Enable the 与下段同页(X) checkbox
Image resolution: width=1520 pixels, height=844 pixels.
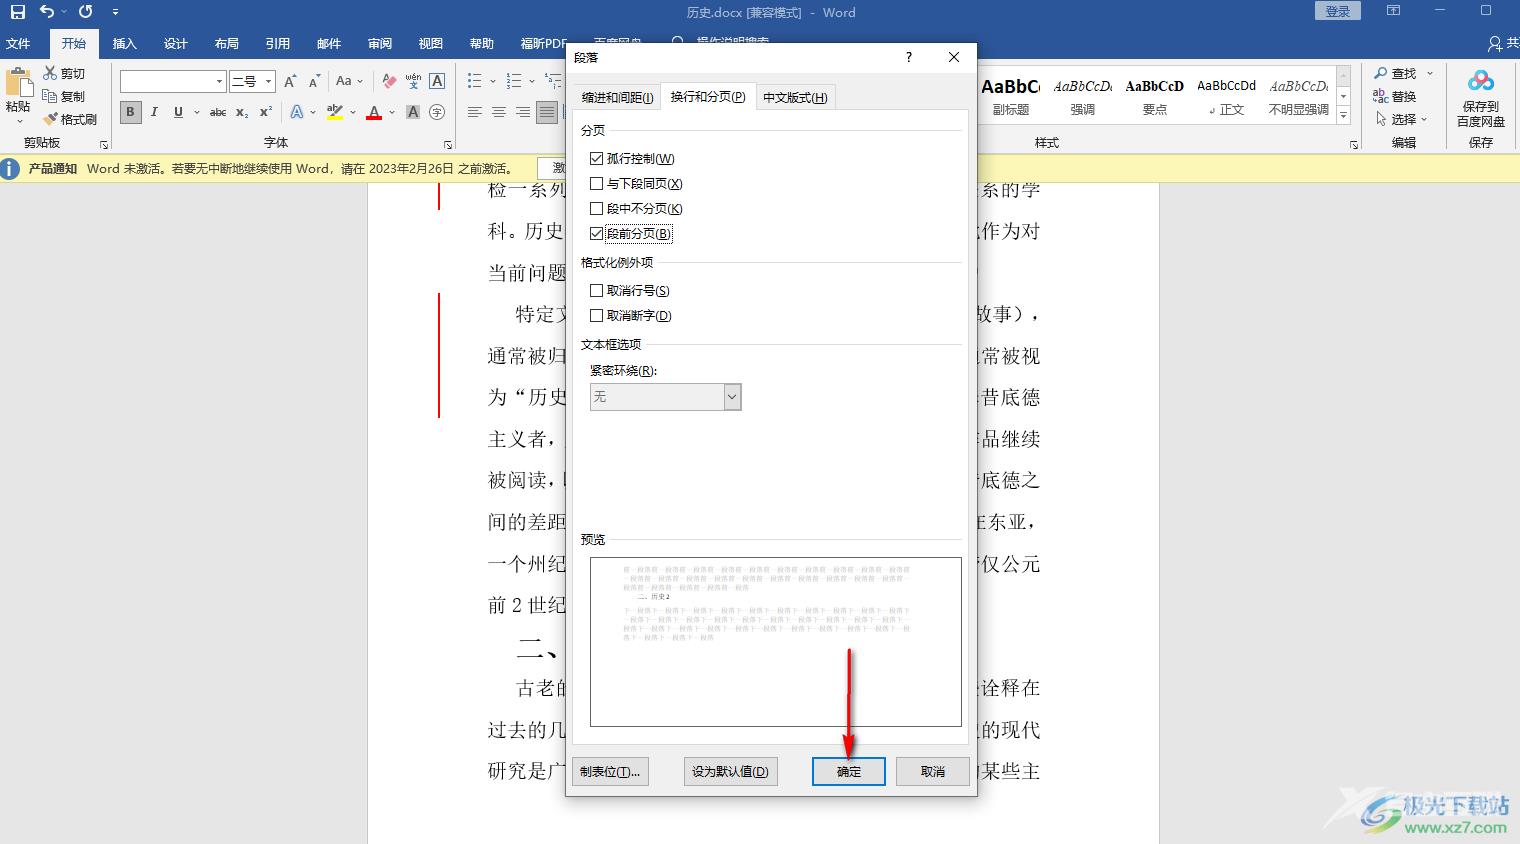point(596,183)
